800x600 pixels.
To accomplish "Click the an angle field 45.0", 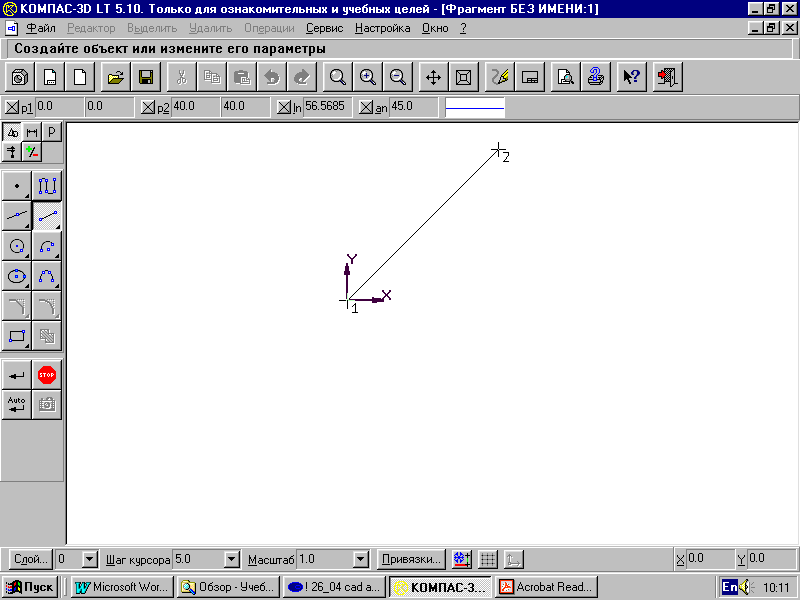I will (413, 107).
